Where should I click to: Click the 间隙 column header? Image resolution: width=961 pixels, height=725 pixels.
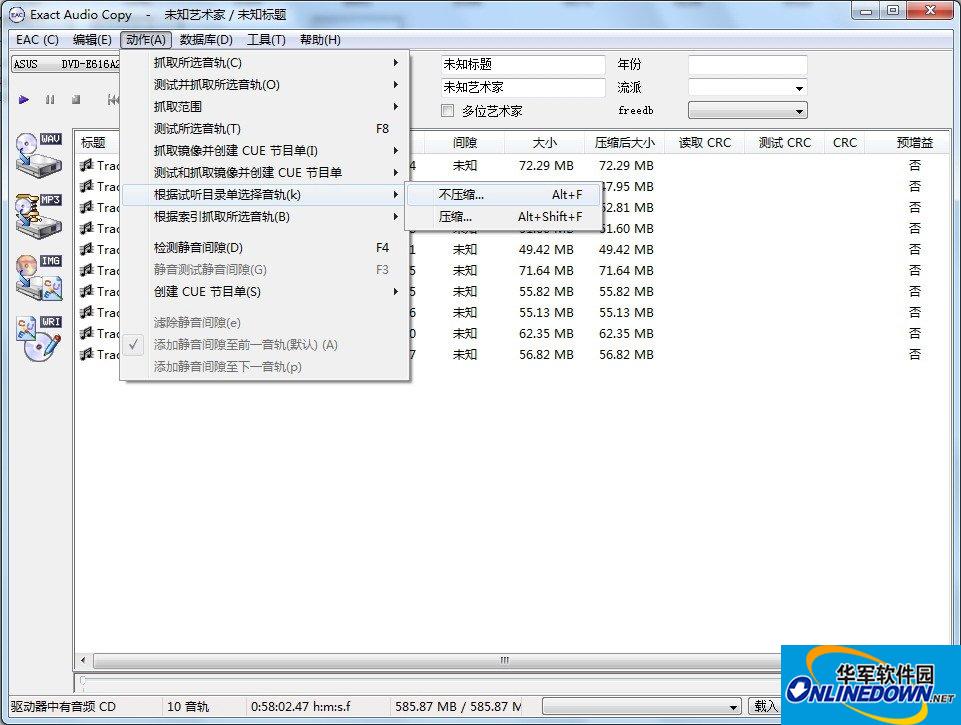pyautogui.click(x=465, y=143)
